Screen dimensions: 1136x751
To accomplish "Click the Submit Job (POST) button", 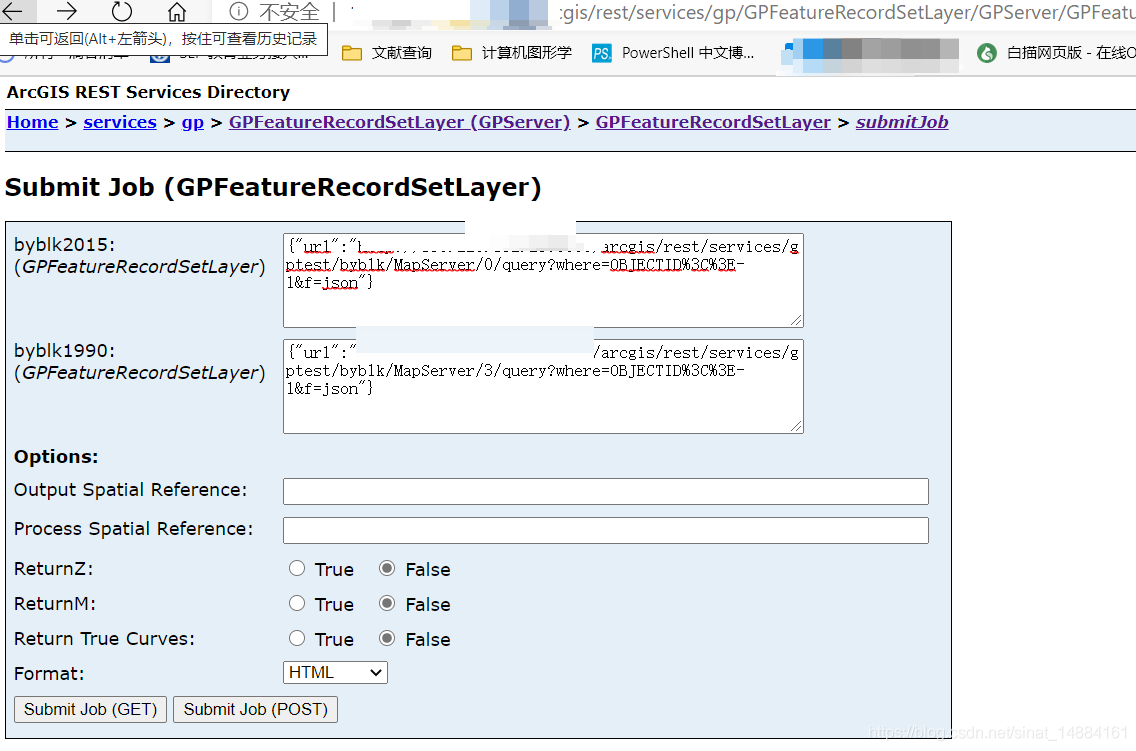I will pos(256,709).
